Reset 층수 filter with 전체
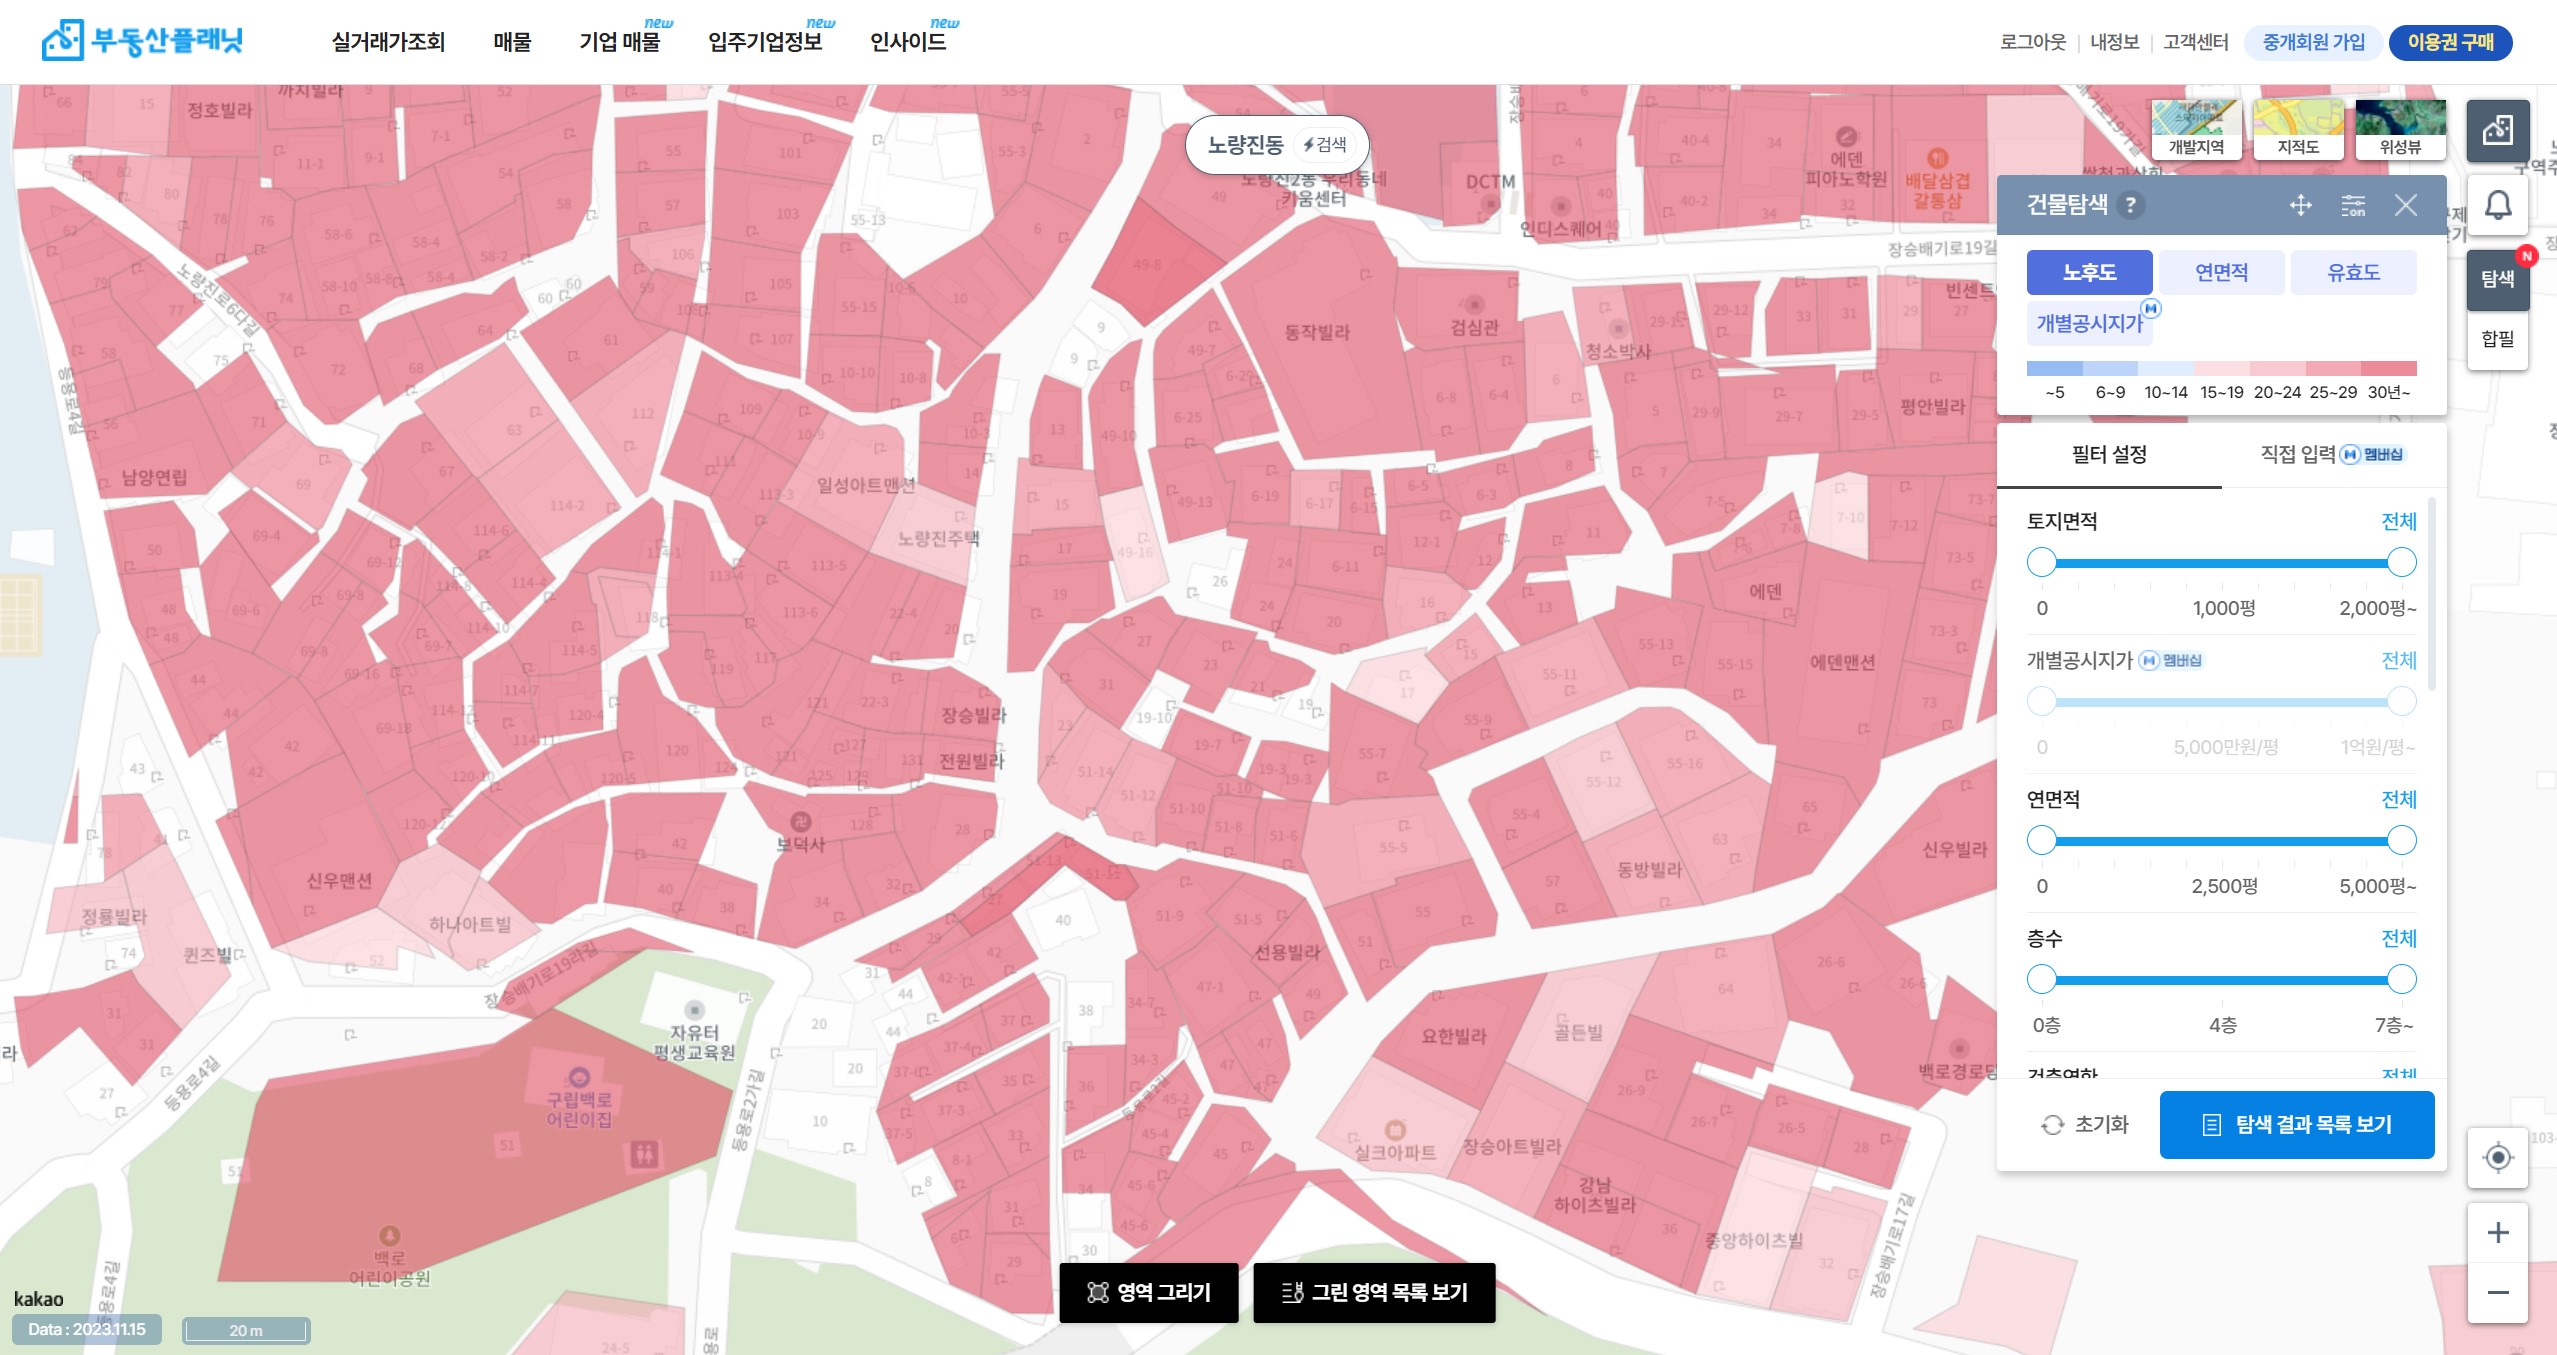This screenshot has height=1355, width=2557. [x=2398, y=938]
